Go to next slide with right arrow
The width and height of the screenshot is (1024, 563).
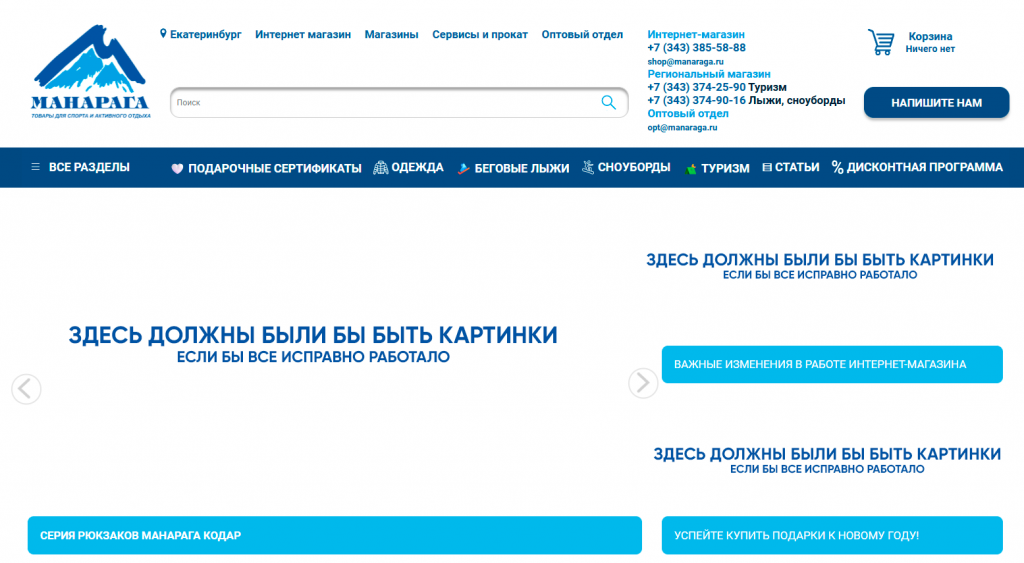[x=643, y=383]
